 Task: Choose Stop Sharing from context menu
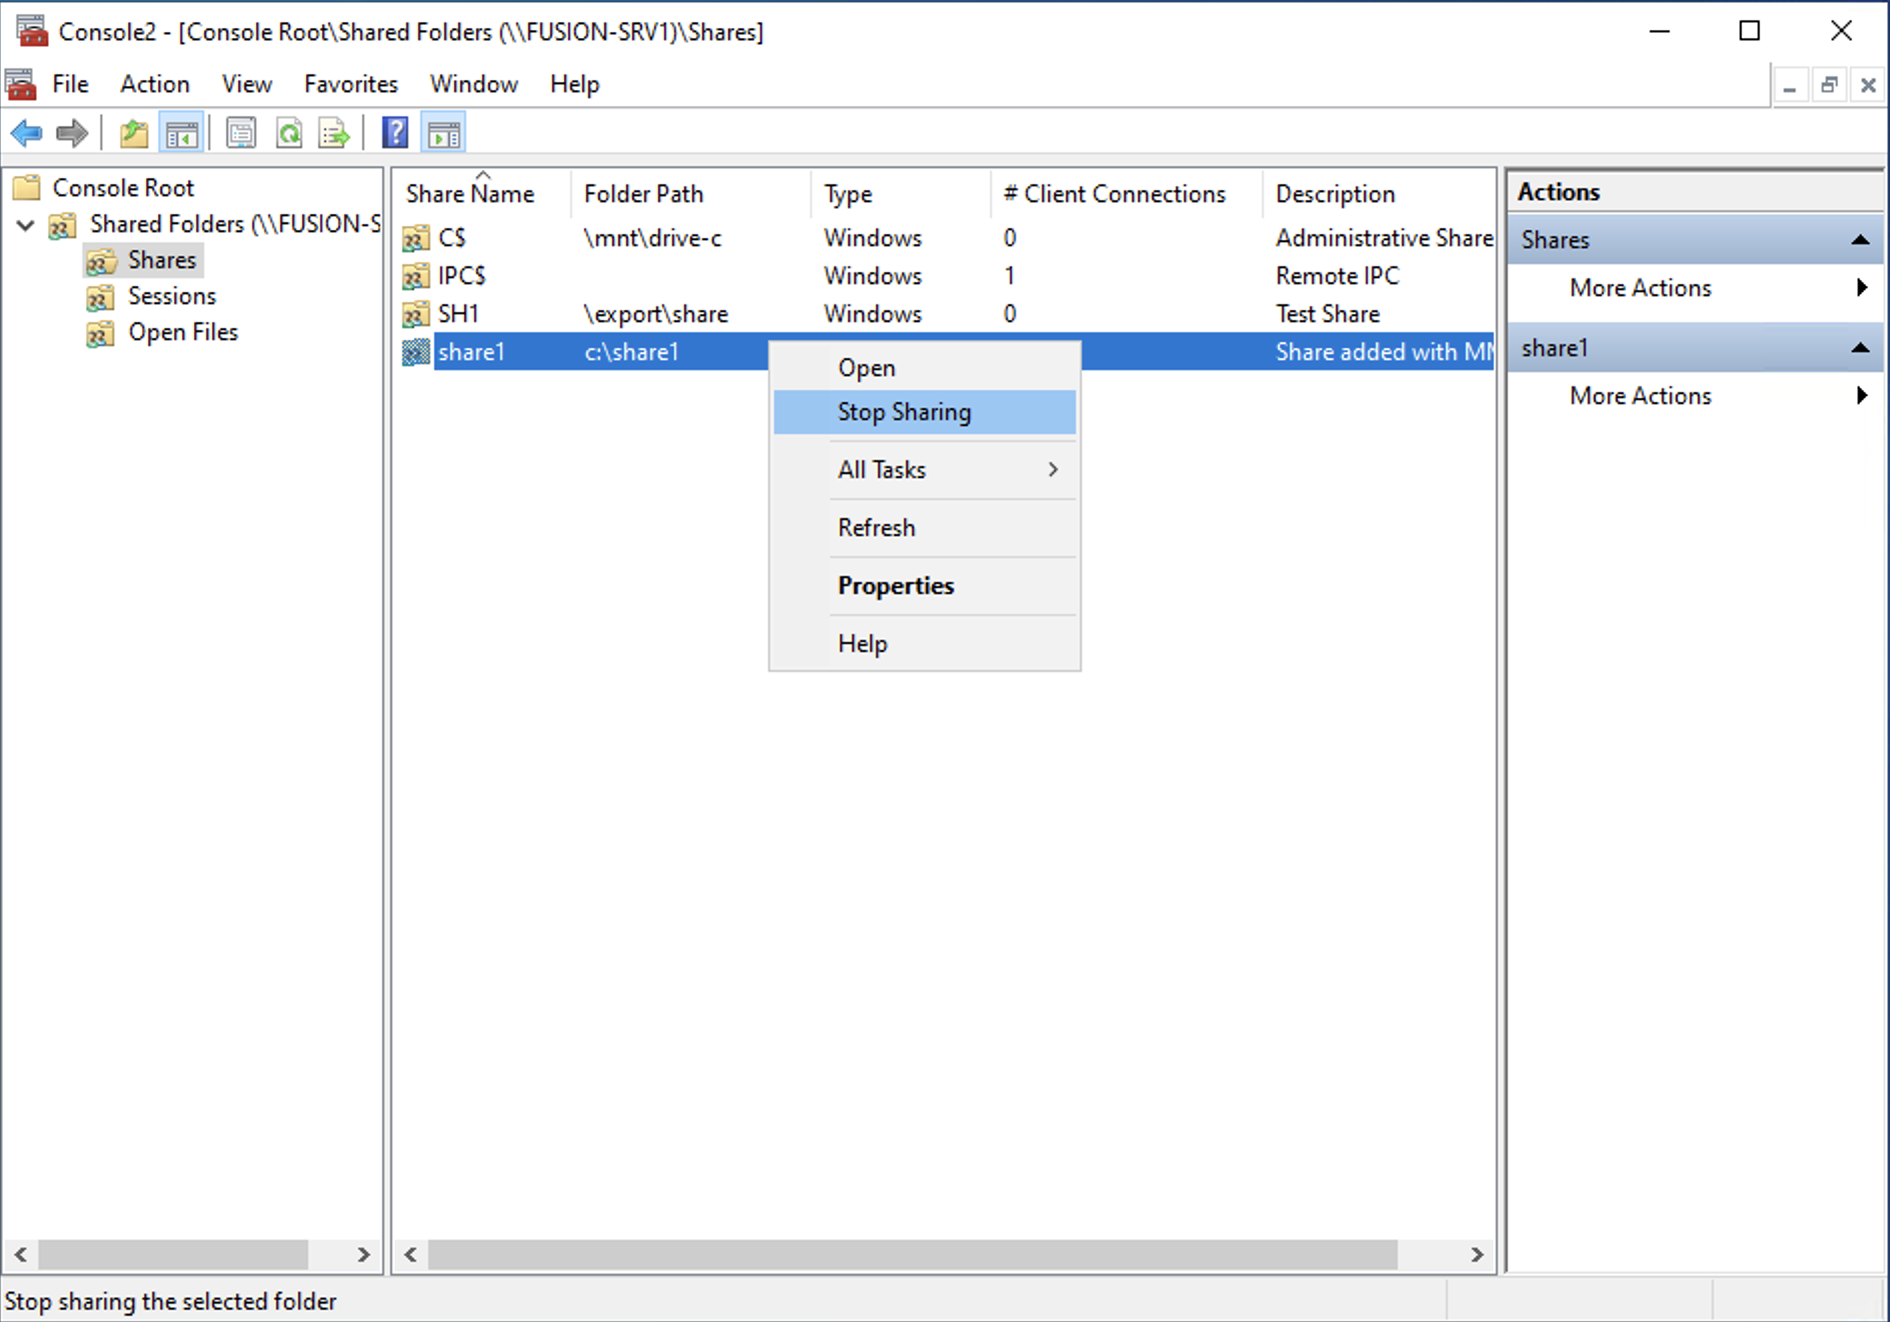point(904,412)
